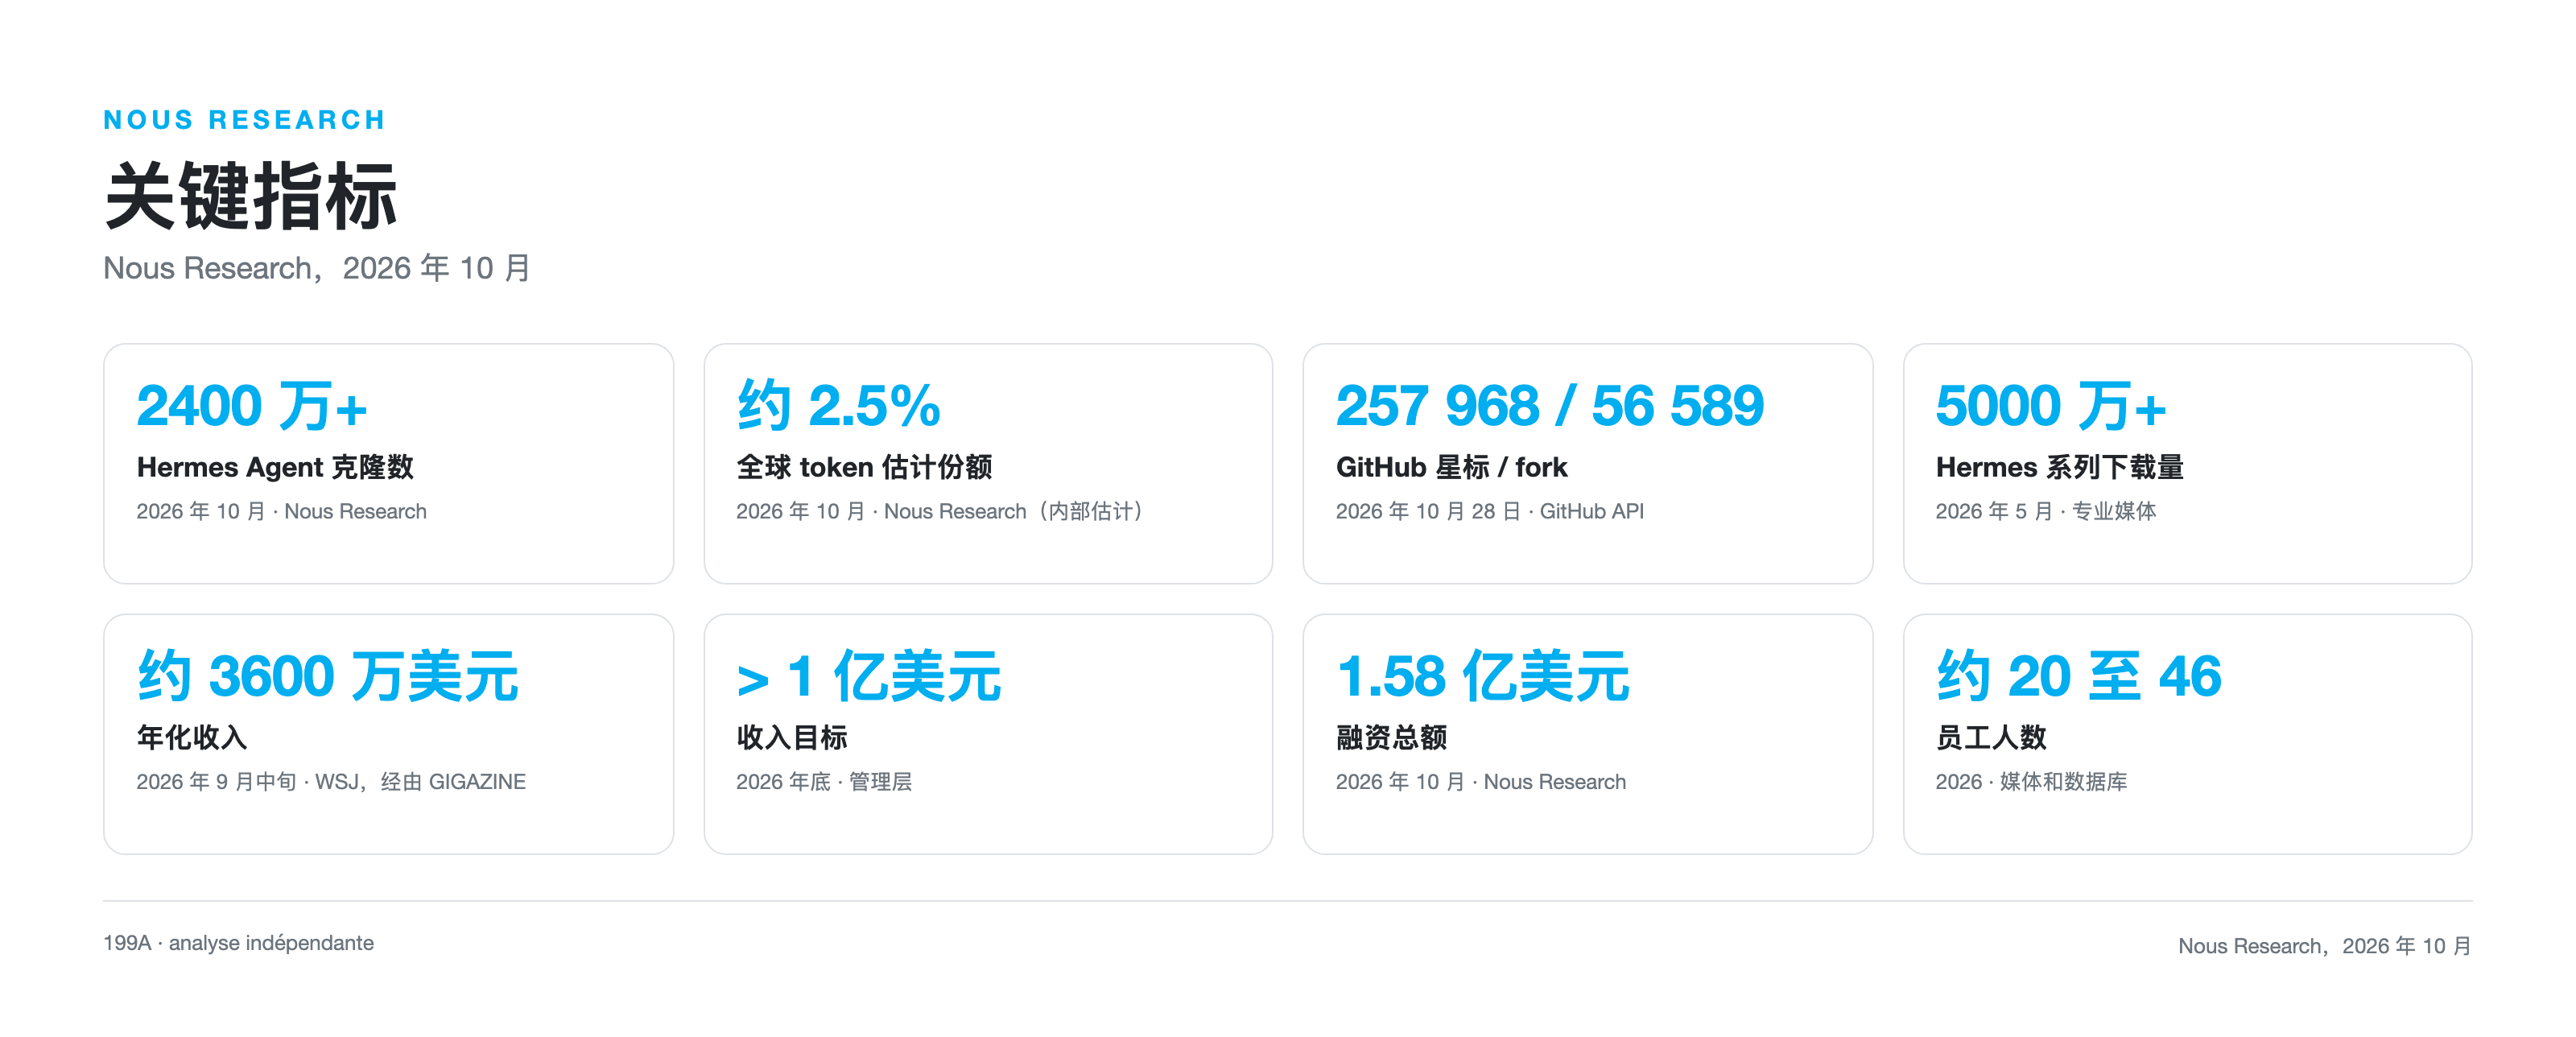This screenshot has height=1037, width=2576.
Task: Click the 约 2.5% value
Action: click(838, 406)
